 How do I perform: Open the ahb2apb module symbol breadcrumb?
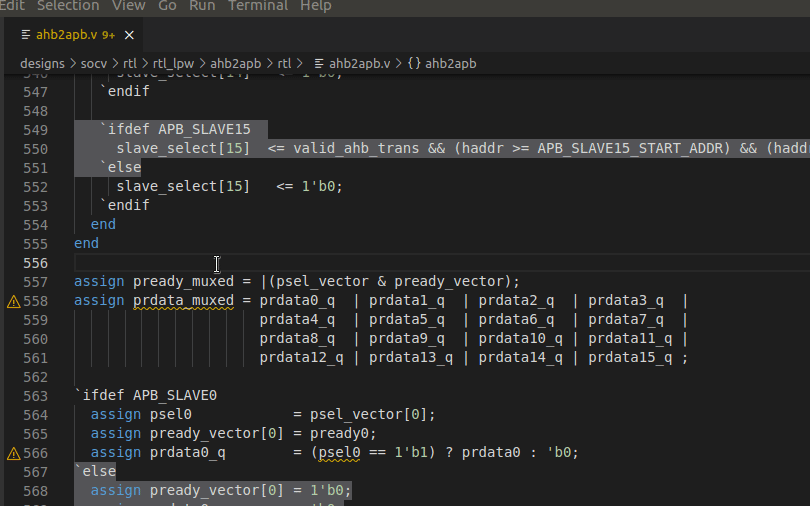coord(451,63)
